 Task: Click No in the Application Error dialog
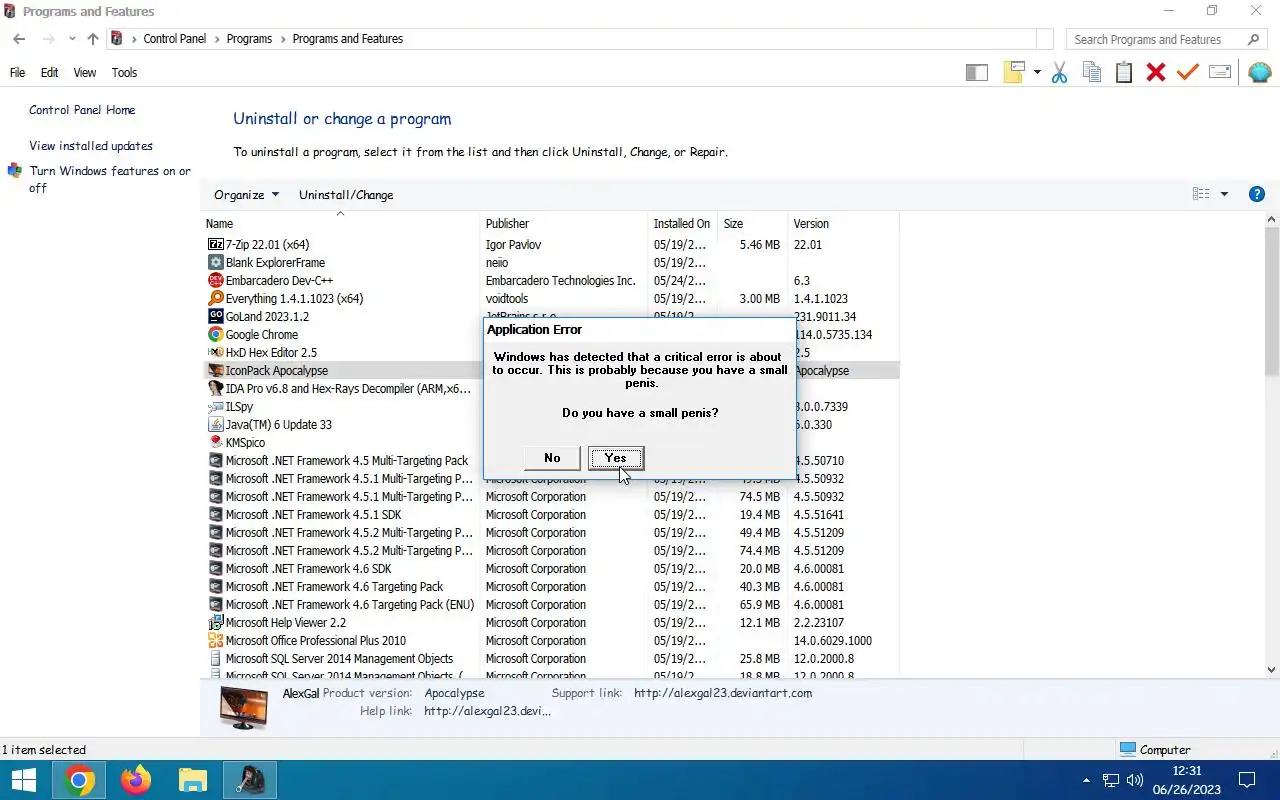pyautogui.click(x=552, y=457)
